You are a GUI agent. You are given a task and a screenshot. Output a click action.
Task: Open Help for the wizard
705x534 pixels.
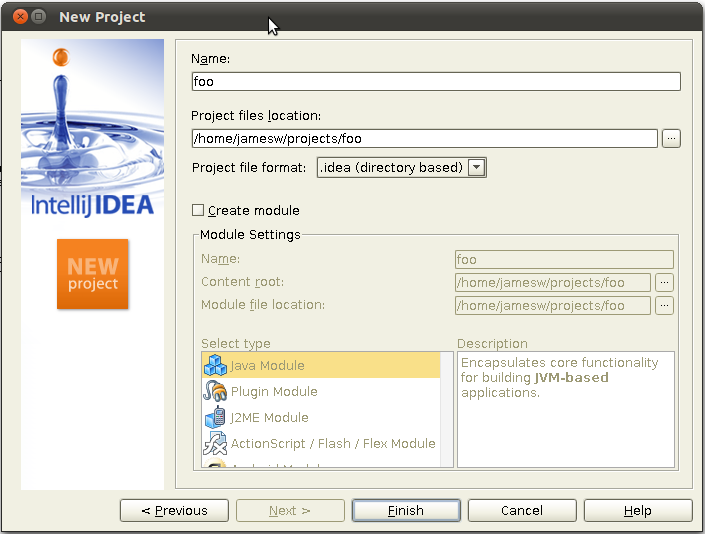pyautogui.click(x=637, y=511)
